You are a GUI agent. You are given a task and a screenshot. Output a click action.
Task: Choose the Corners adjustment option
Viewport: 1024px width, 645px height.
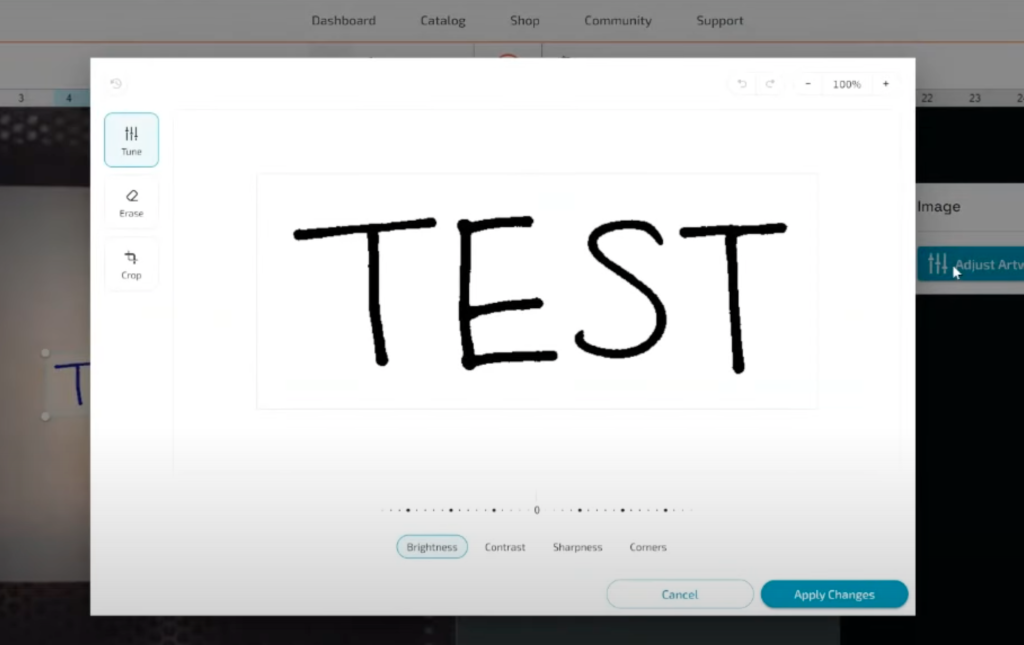[x=648, y=547]
